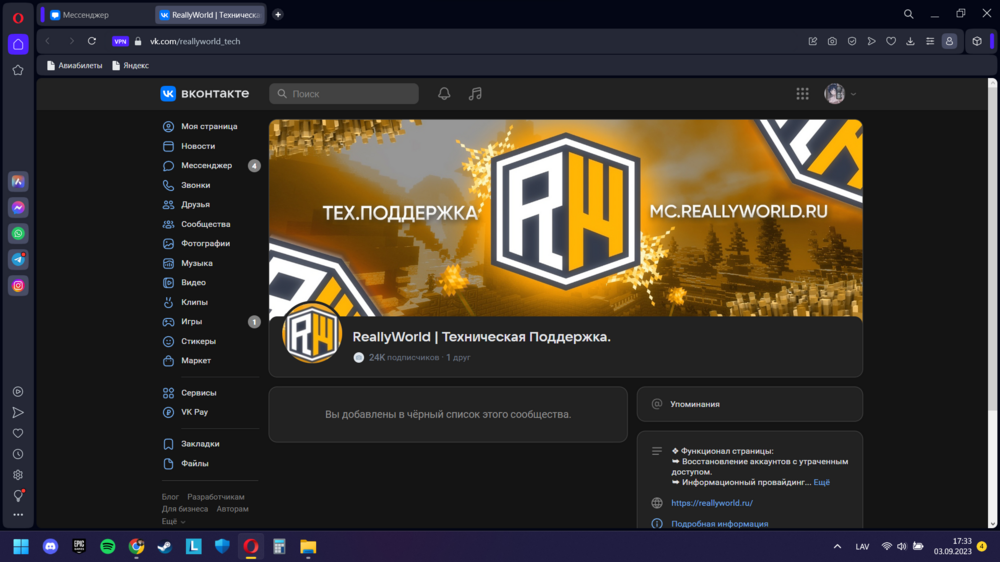This screenshot has width=1000, height=562.
Task: Select the ReallyWorld browser tab
Action: [210, 15]
